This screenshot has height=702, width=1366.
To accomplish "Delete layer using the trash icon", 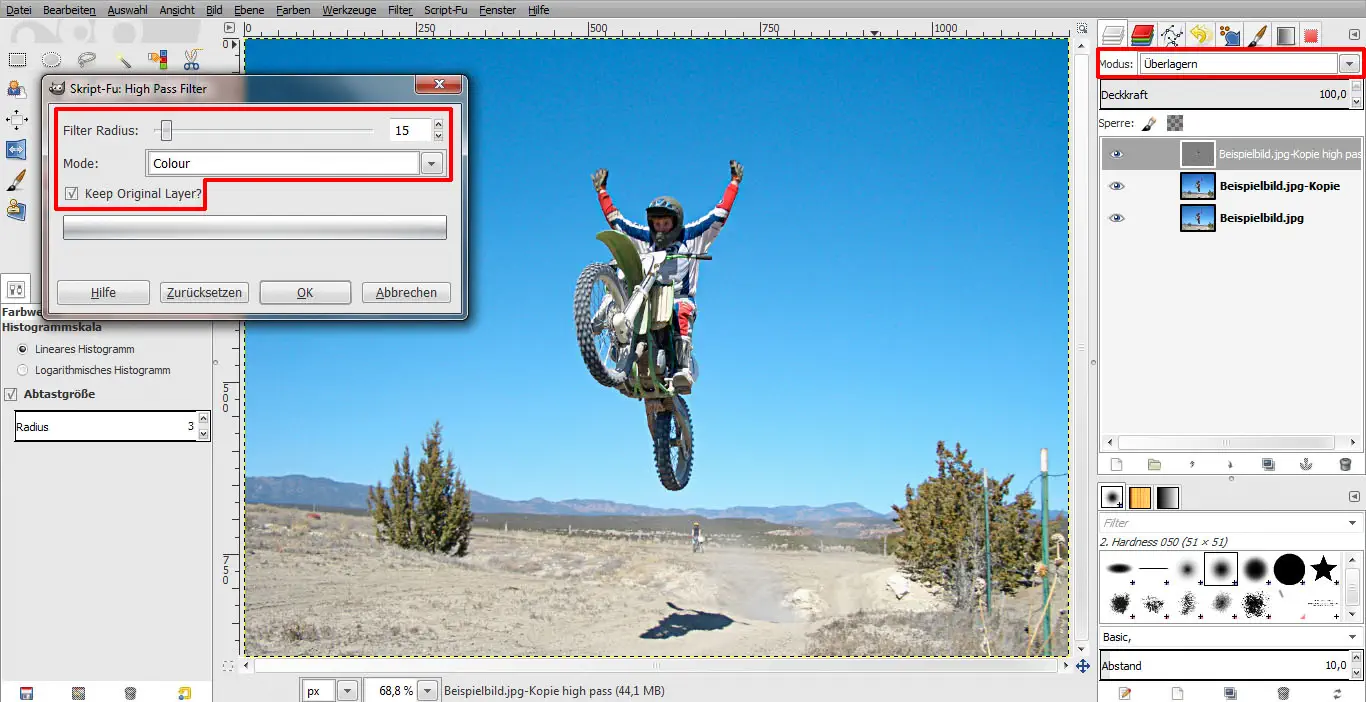I will tap(1345, 465).
